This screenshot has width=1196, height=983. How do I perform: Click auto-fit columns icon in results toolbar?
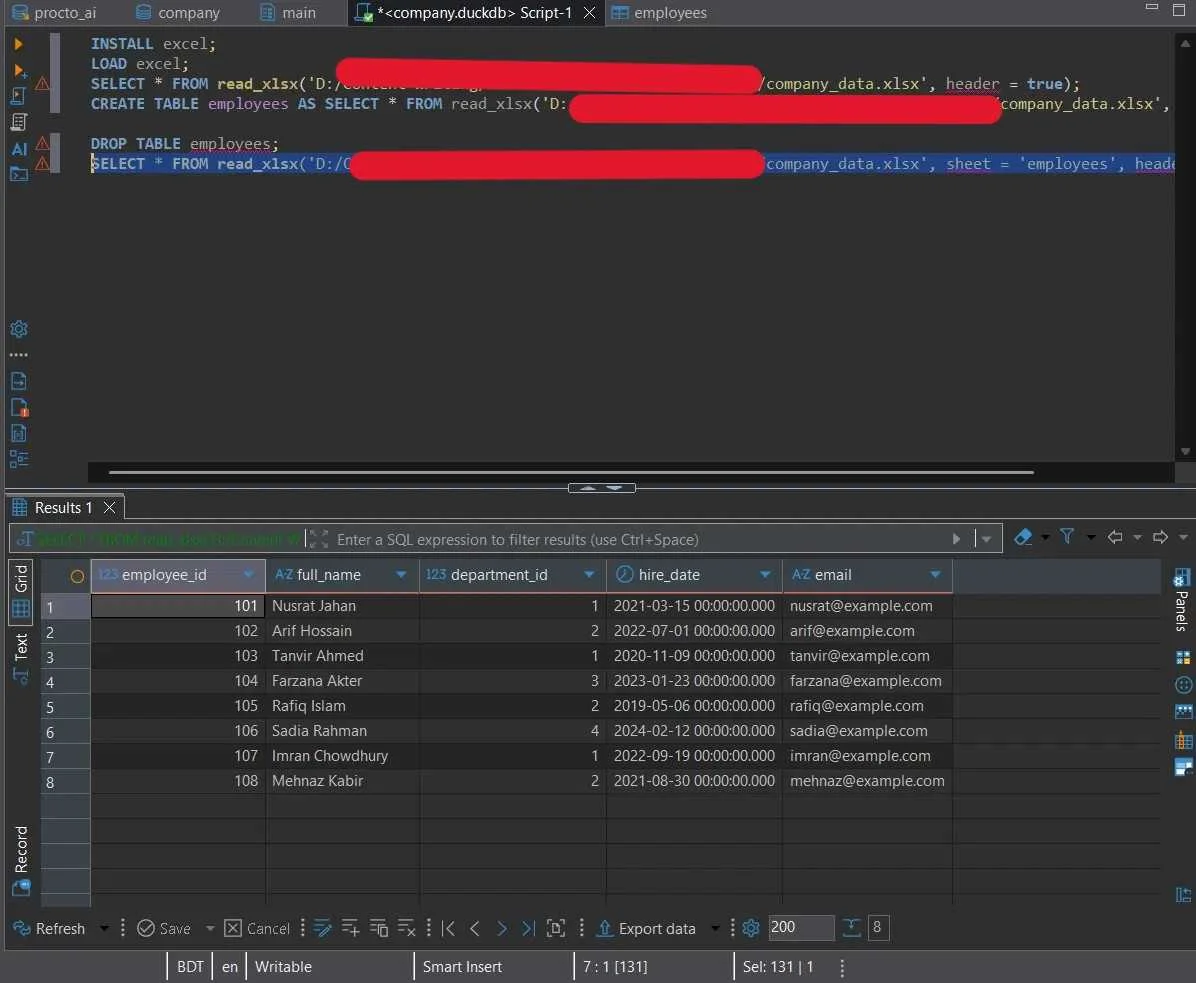[x=556, y=928]
